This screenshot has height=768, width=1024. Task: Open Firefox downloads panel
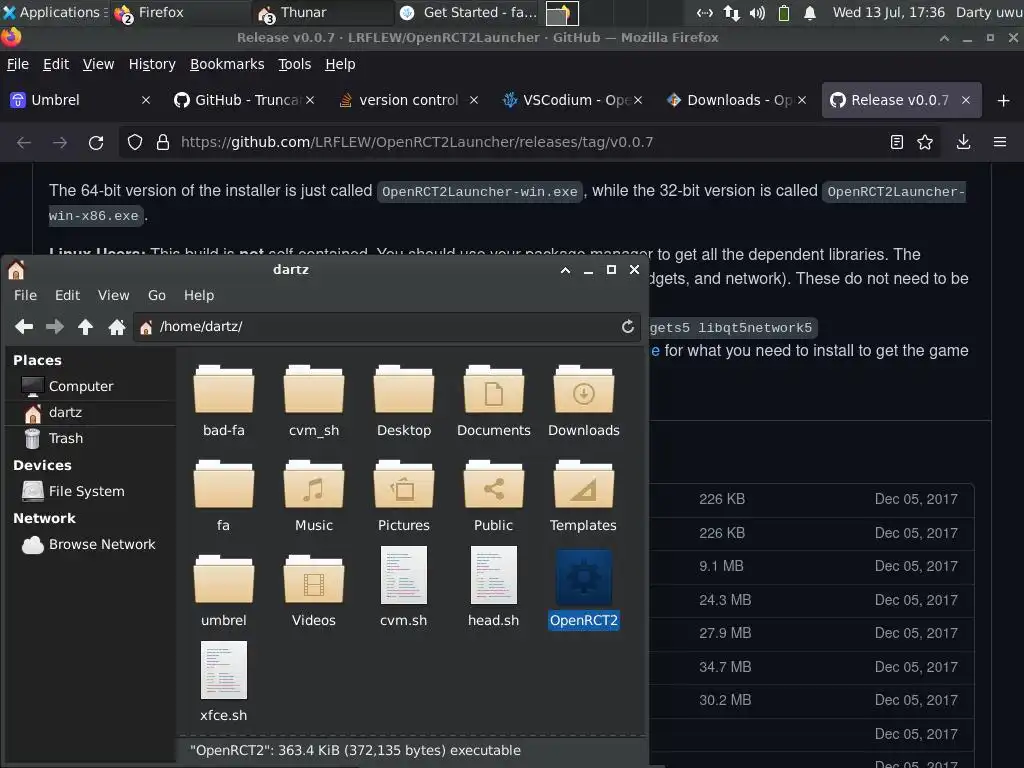click(x=963, y=142)
